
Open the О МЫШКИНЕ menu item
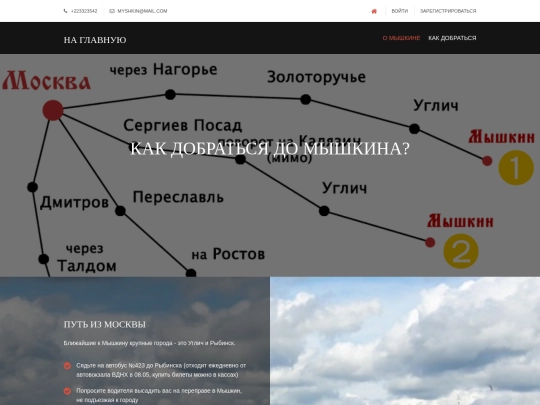[x=401, y=38]
